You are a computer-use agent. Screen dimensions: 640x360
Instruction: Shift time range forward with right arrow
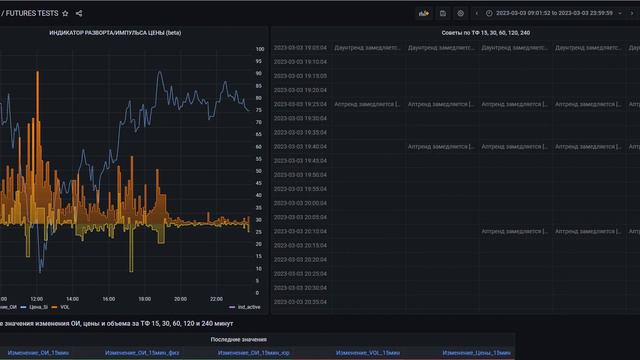[x=632, y=13]
